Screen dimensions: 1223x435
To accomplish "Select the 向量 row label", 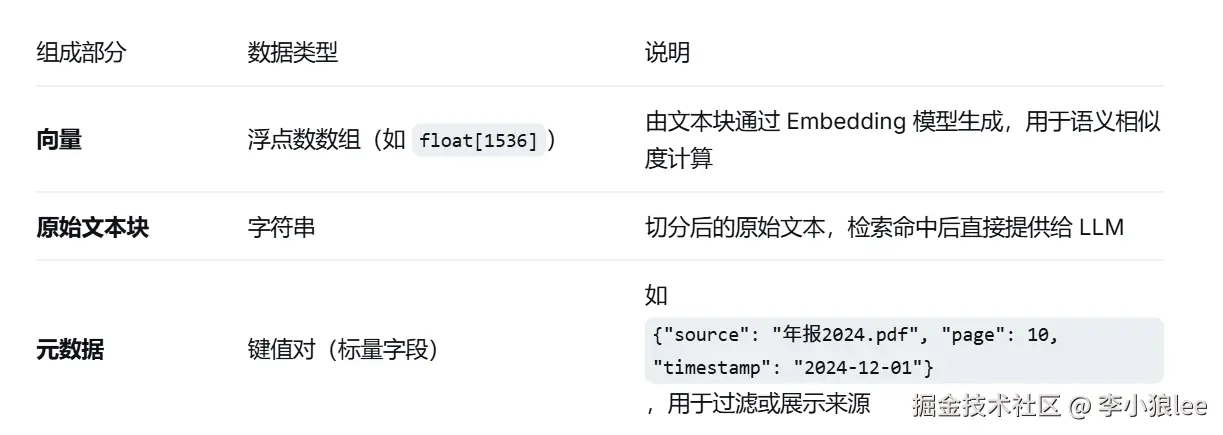I will coord(59,140).
